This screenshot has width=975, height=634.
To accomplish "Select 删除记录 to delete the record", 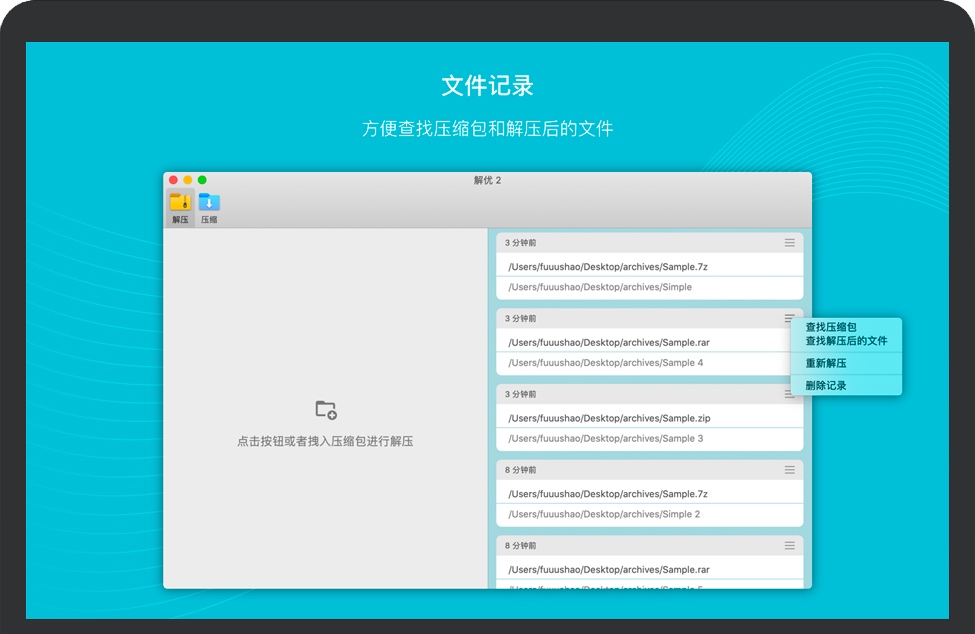I will click(x=826, y=385).
